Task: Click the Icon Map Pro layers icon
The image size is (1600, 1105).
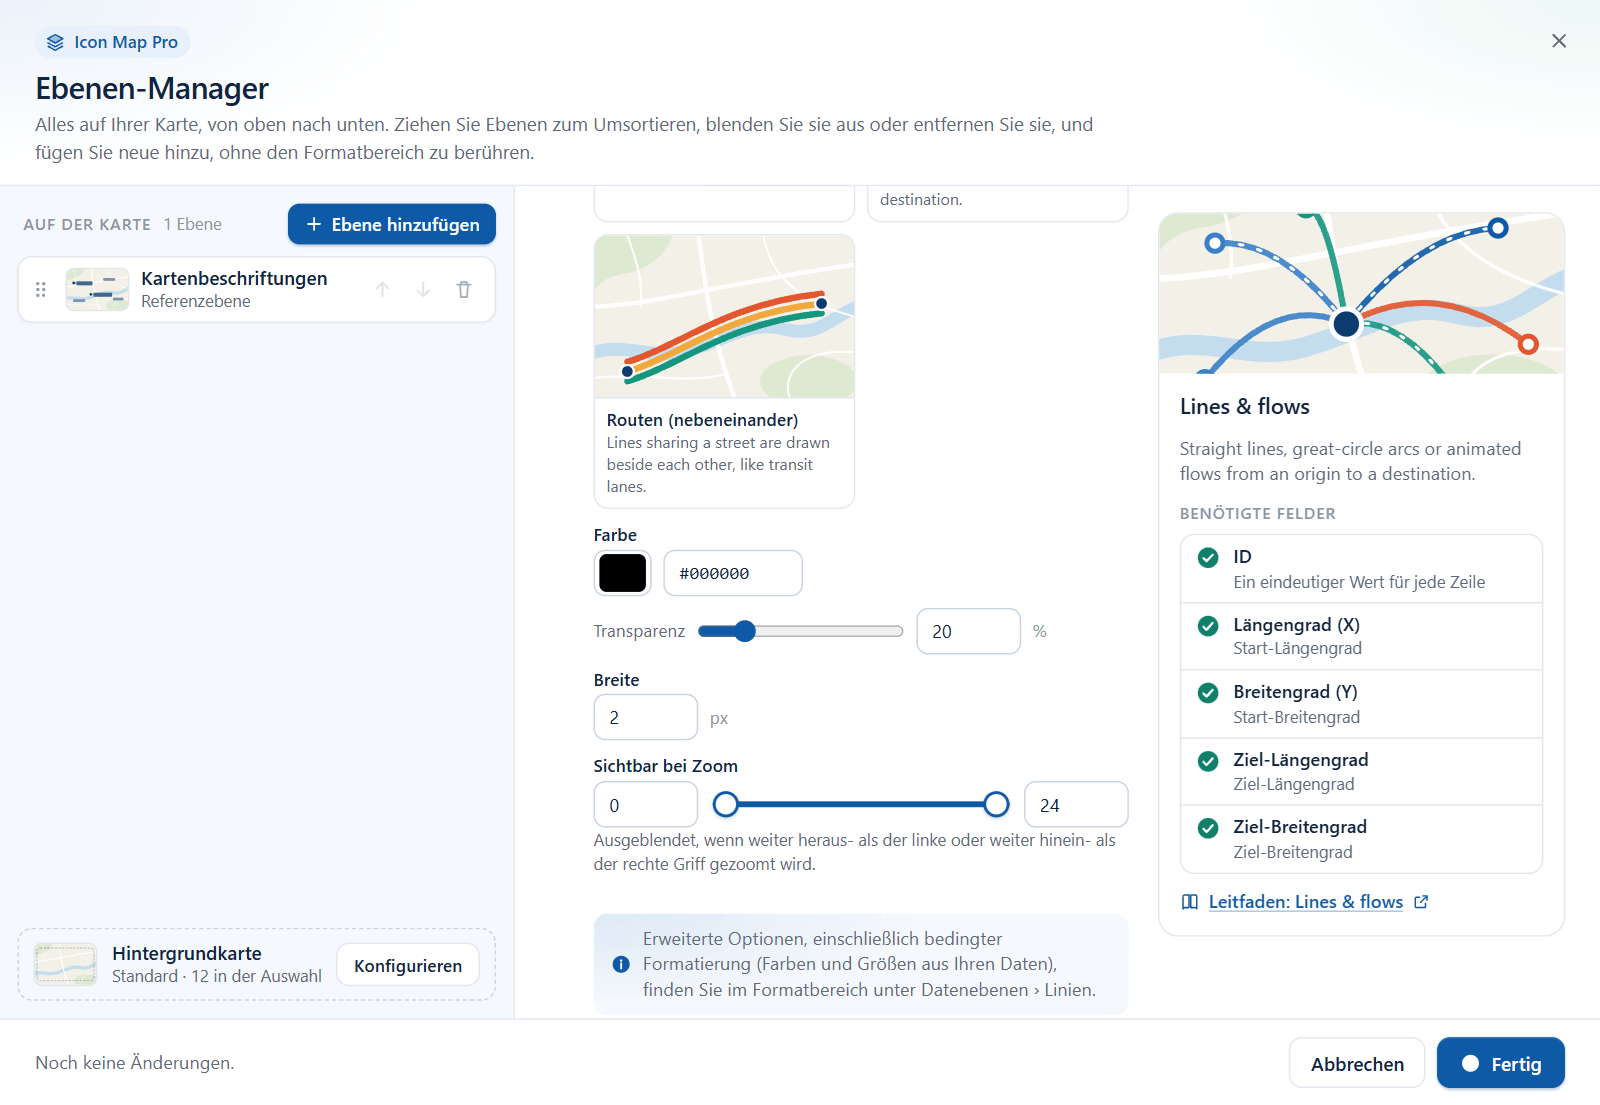Action: pyautogui.click(x=55, y=42)
